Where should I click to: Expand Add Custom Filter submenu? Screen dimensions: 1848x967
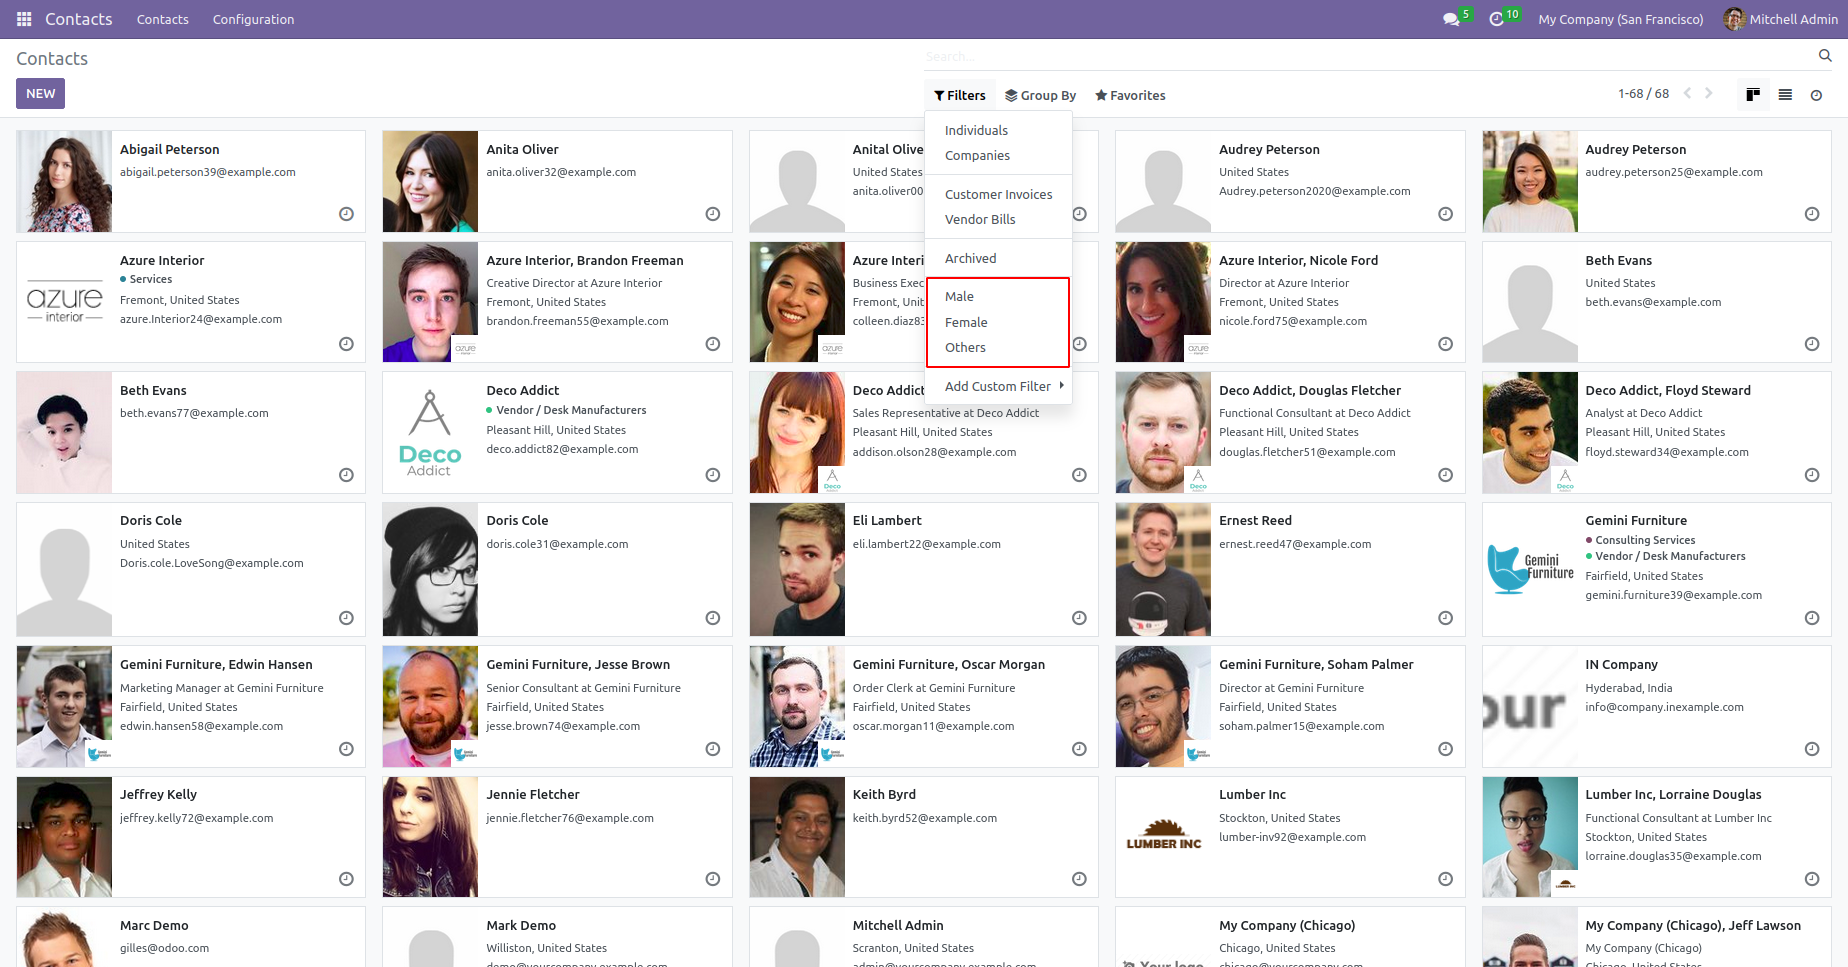999,386
